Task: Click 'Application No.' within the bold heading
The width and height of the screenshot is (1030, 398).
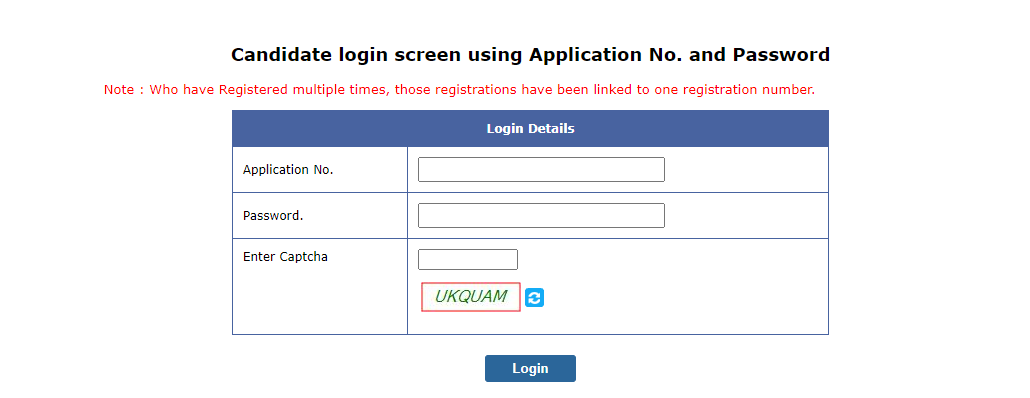Action: (595, 55)
